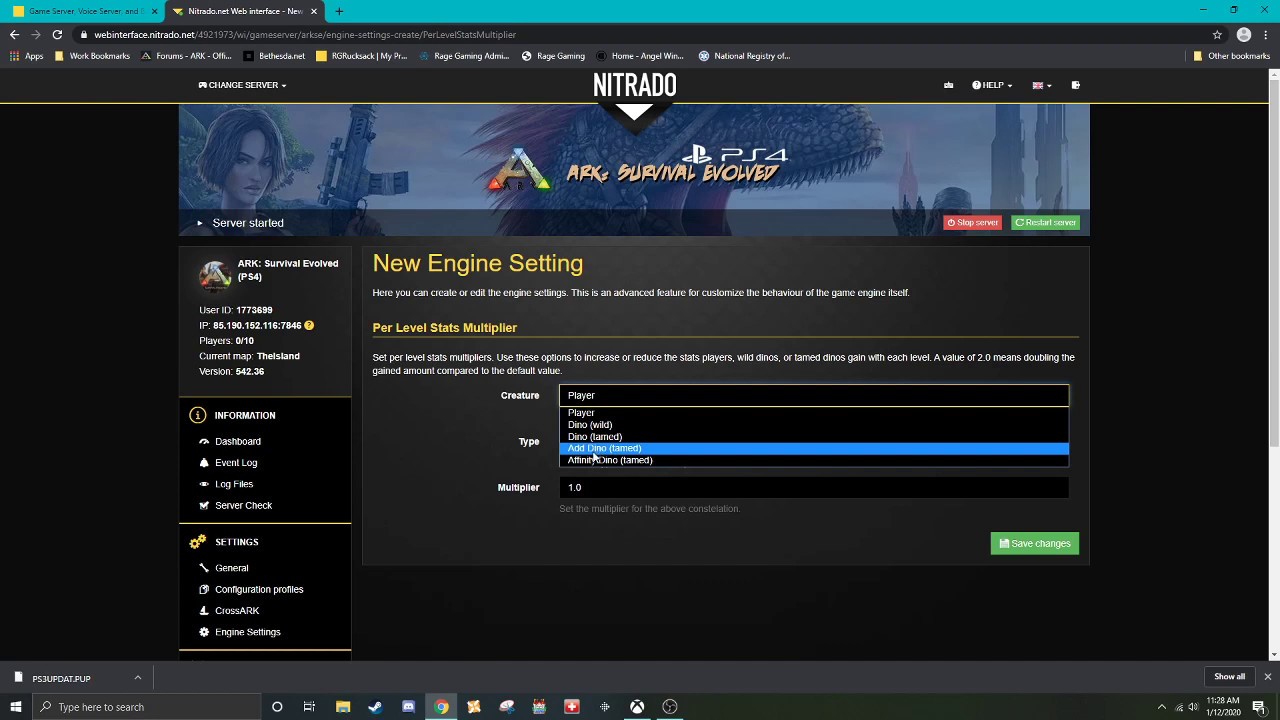Expand PS3UPDAT.PUP download options arrow

(138, 678)
